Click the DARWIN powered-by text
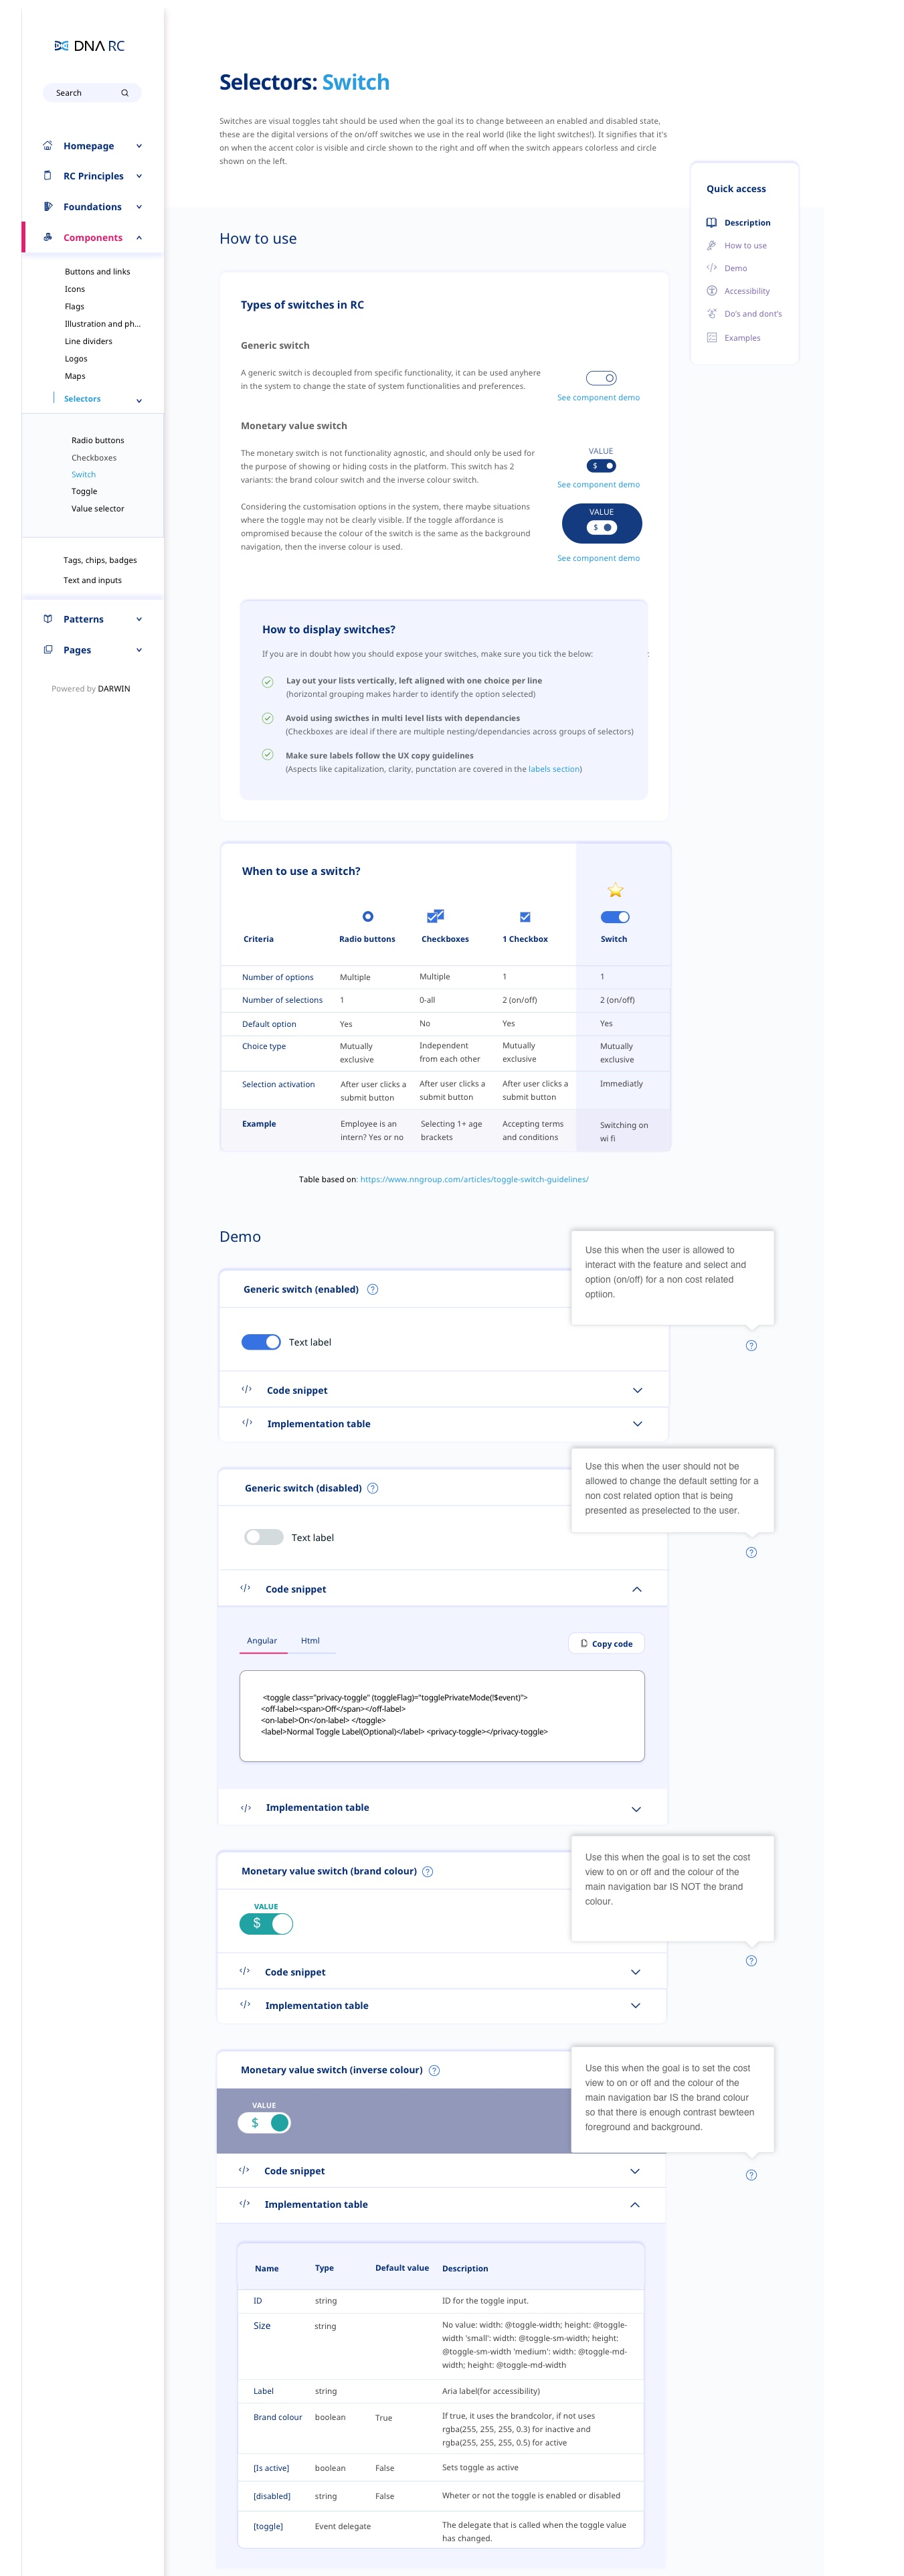 coord(114,689)
